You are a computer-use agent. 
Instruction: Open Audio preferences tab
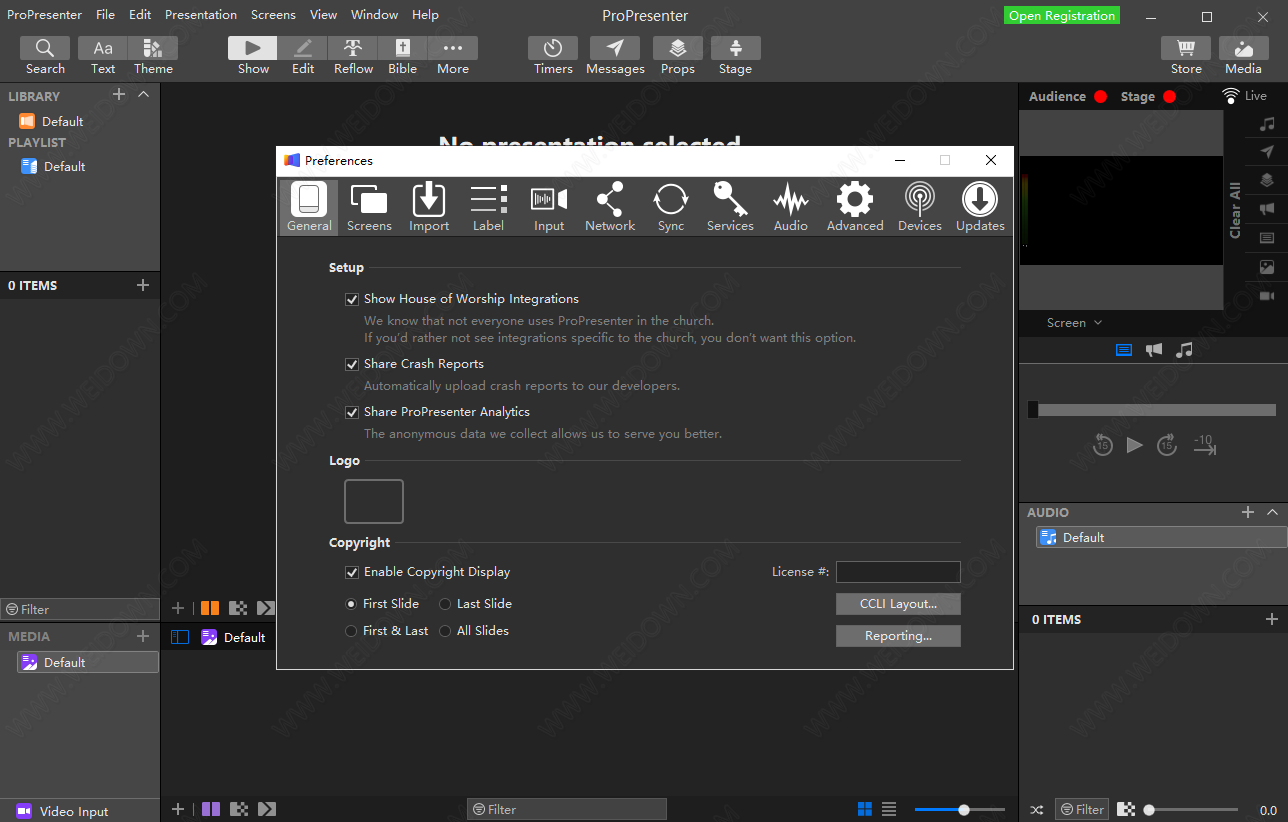click(790, 207)
